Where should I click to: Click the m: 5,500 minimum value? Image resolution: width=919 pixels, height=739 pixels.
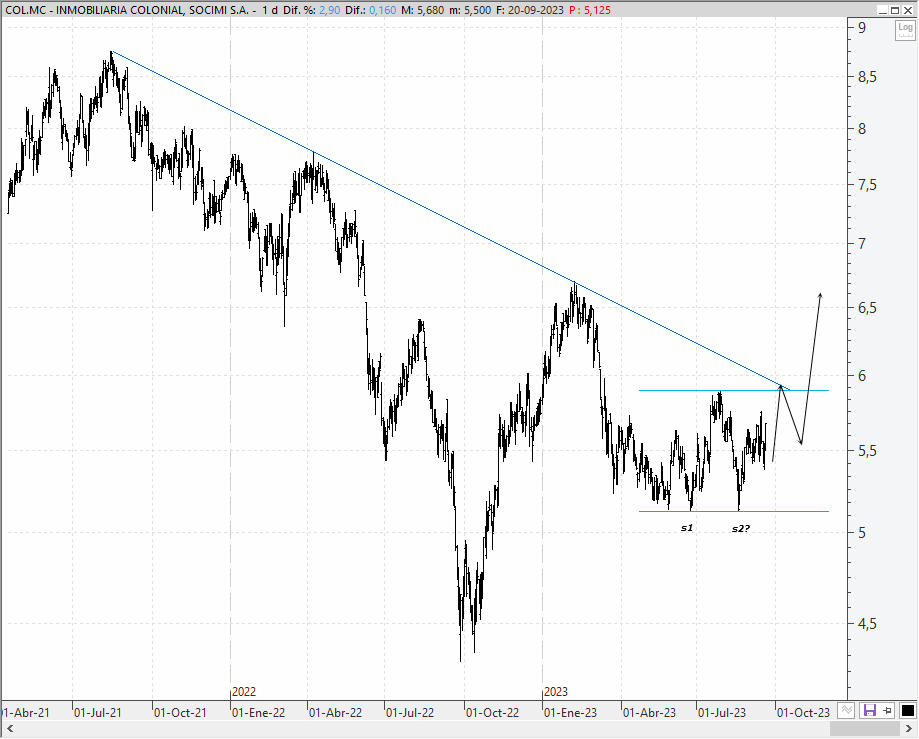pyautogui.click(x=470, y=10)
